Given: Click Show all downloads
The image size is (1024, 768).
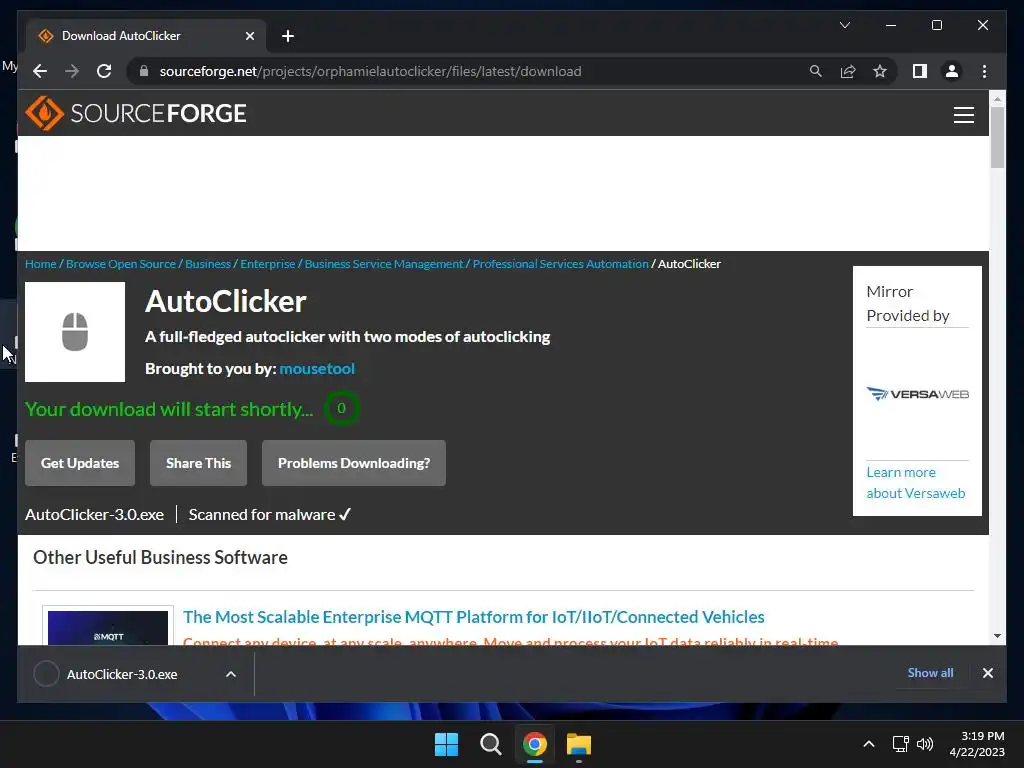Looking at the screenshot, I should click(930, 673).
